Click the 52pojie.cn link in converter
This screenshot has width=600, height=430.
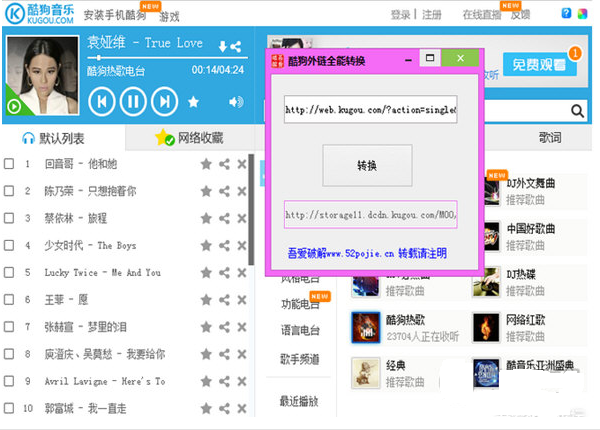tap(367, 253)
